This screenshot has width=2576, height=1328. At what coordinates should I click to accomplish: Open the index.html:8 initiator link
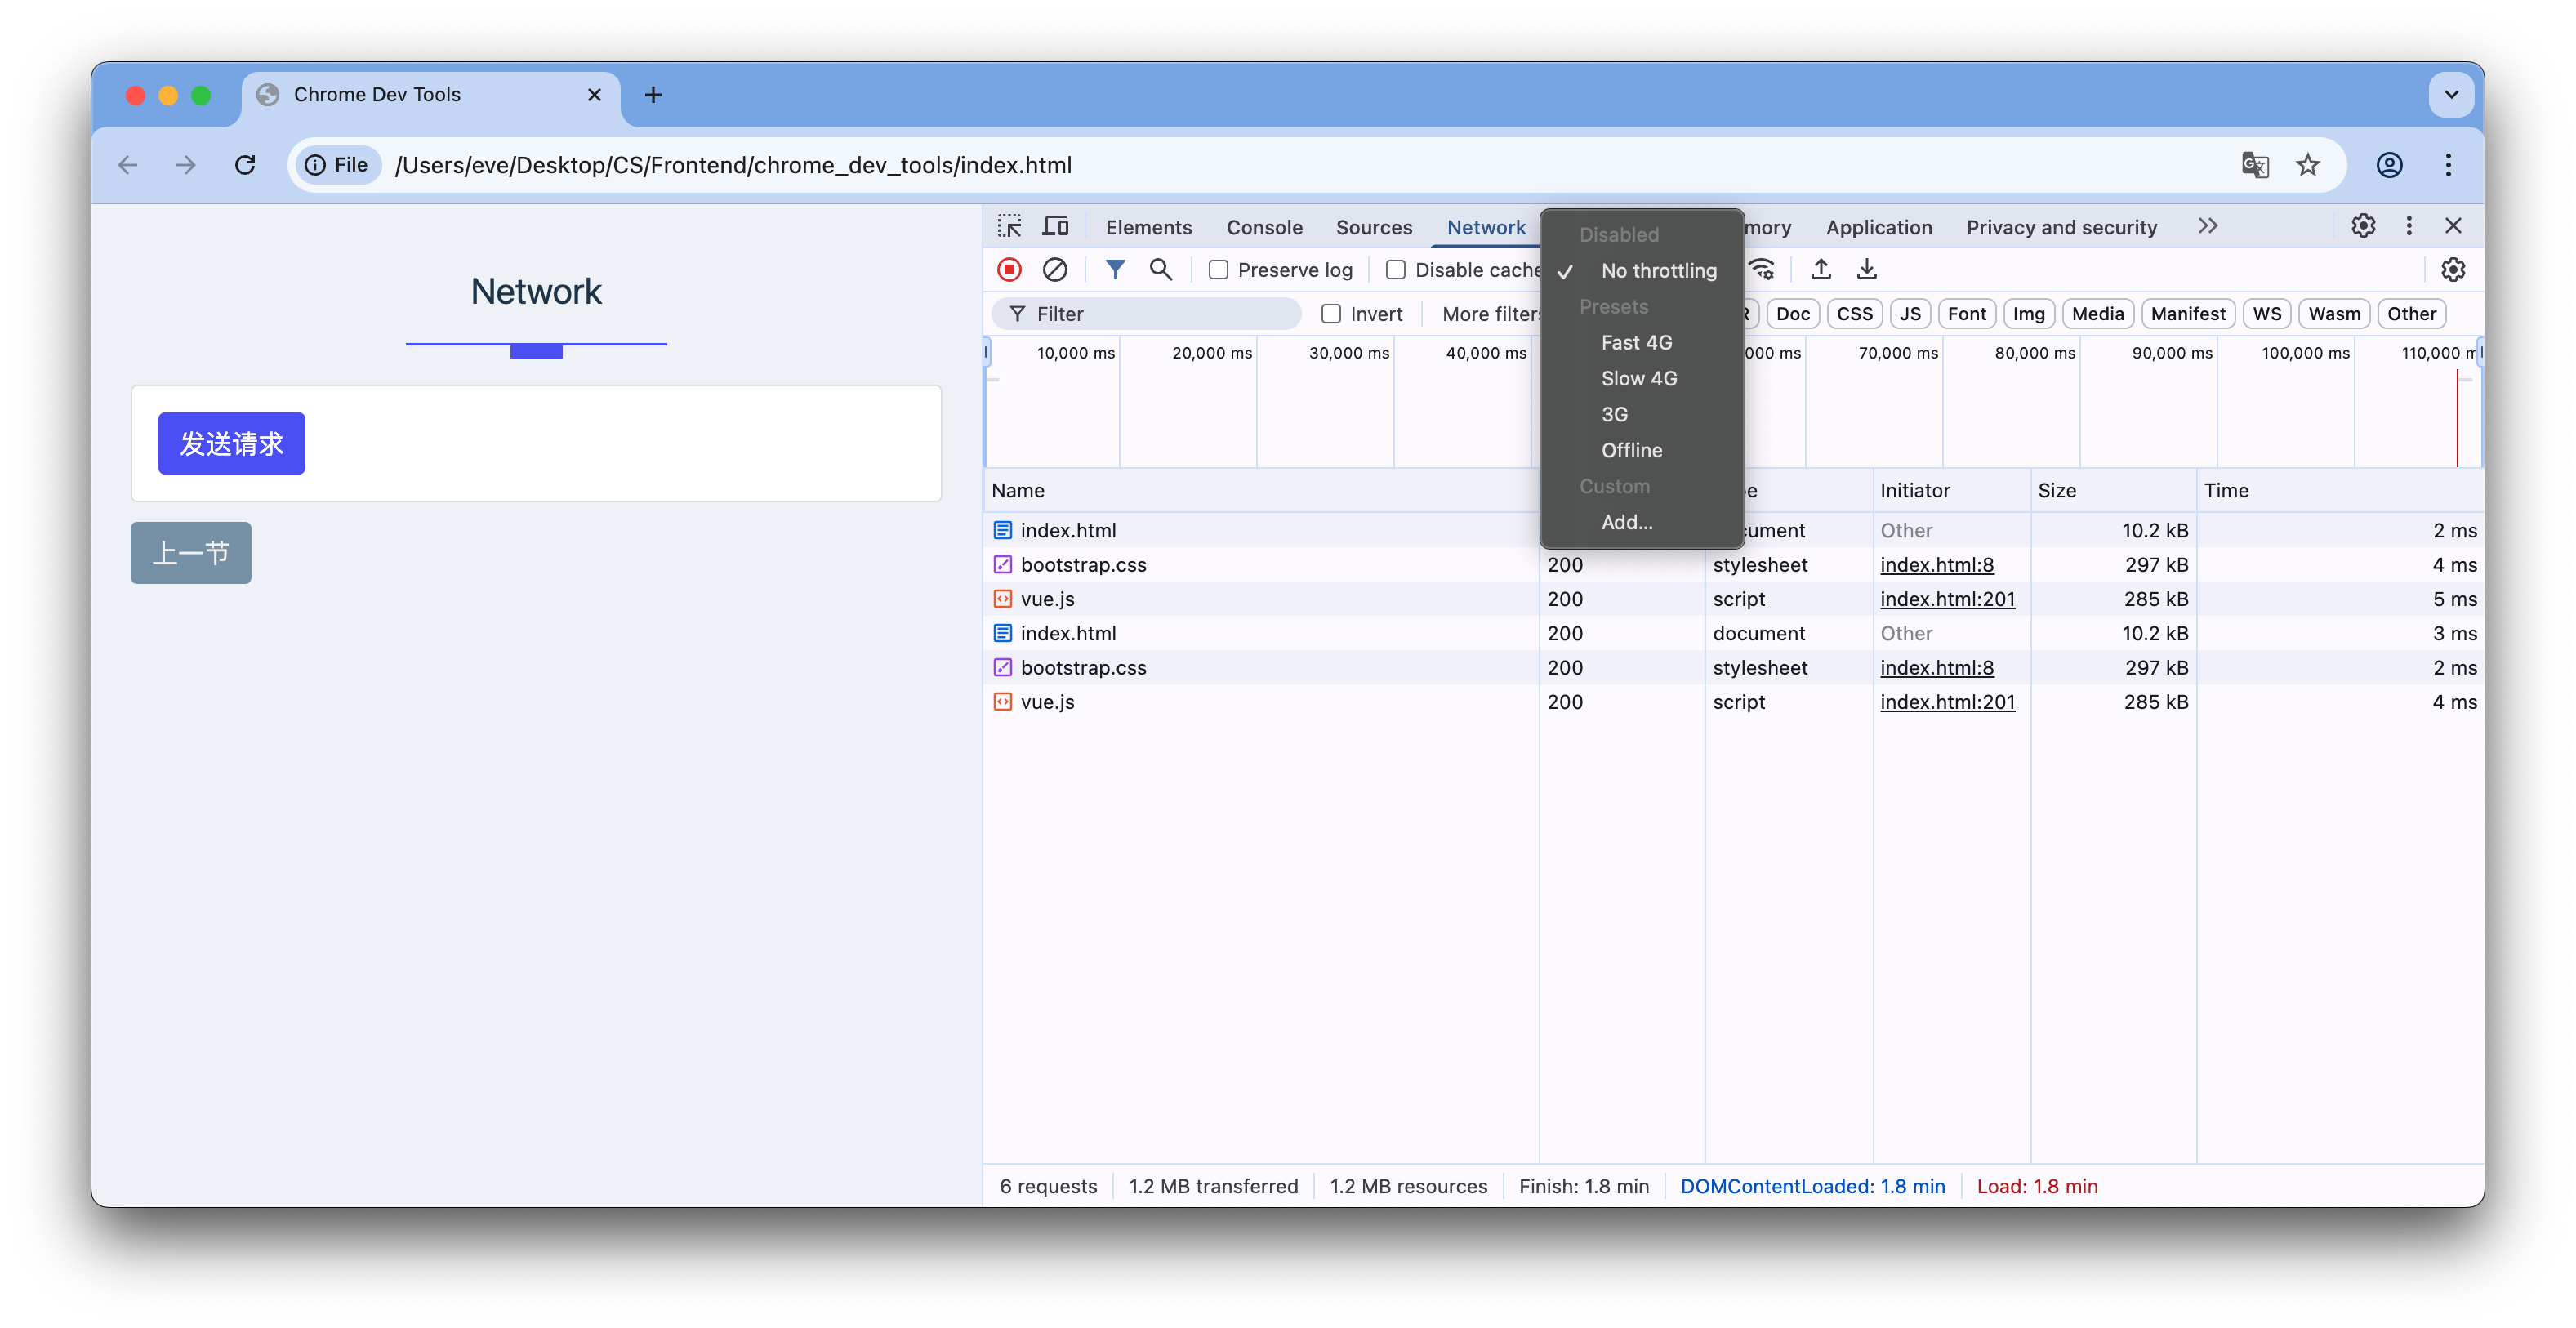(1937, 565)
